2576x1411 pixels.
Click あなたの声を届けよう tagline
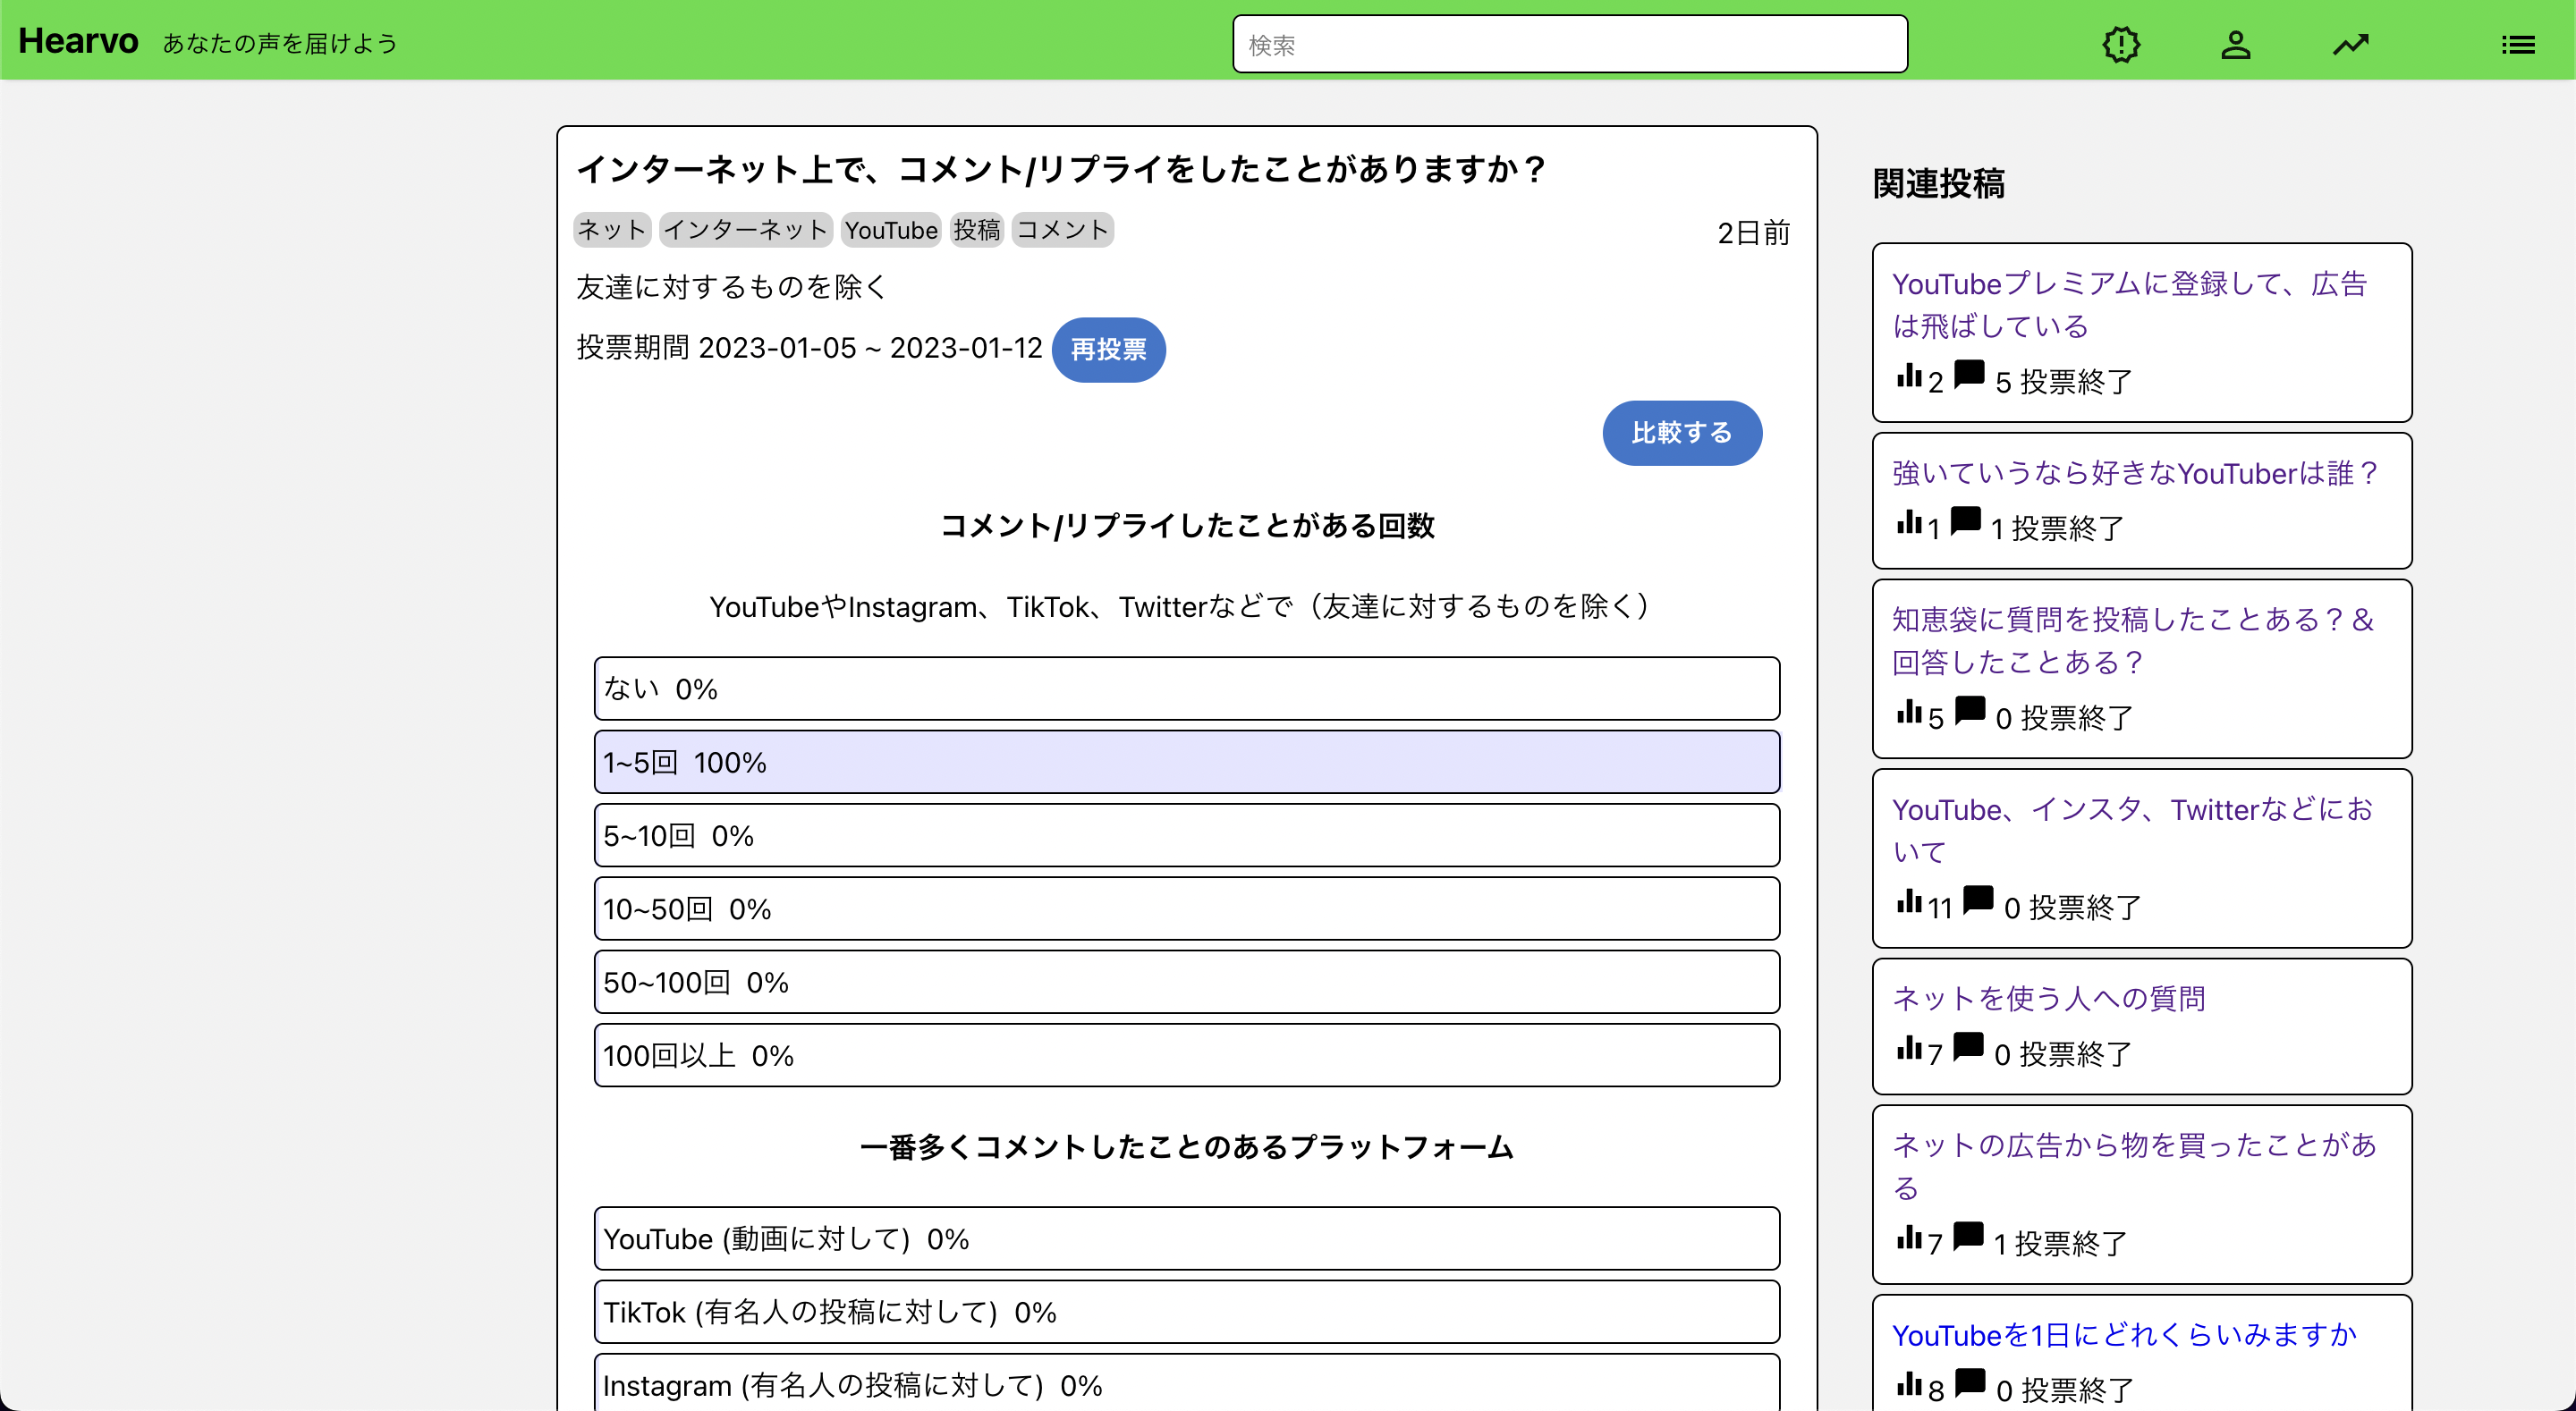(x=280, y=44)
